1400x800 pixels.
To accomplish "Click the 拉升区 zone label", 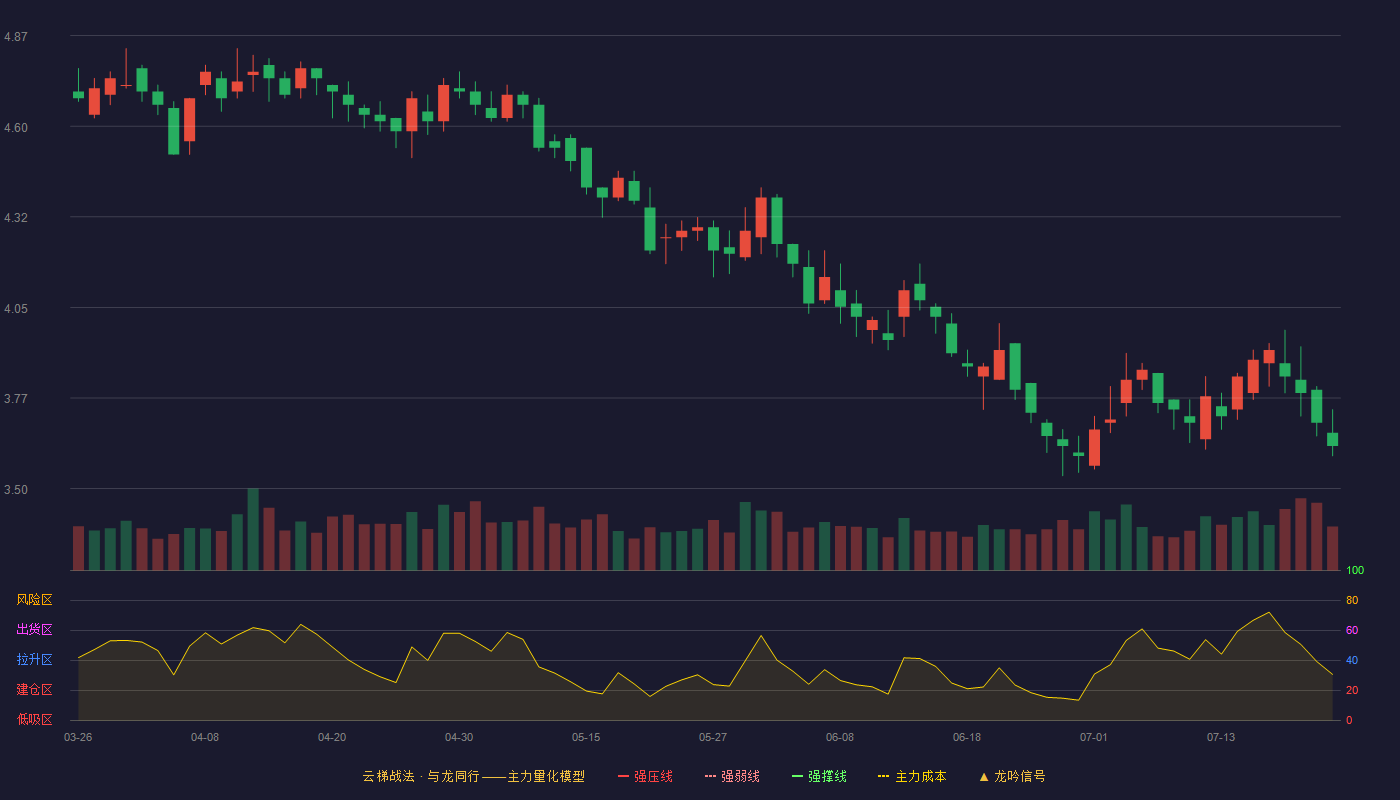I will coord(34,660).
